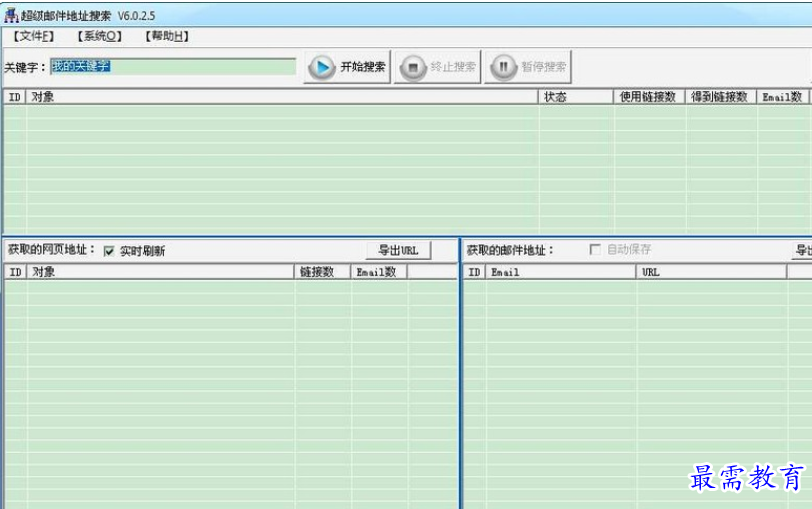Click the 关键字 label

coord(25,67)
